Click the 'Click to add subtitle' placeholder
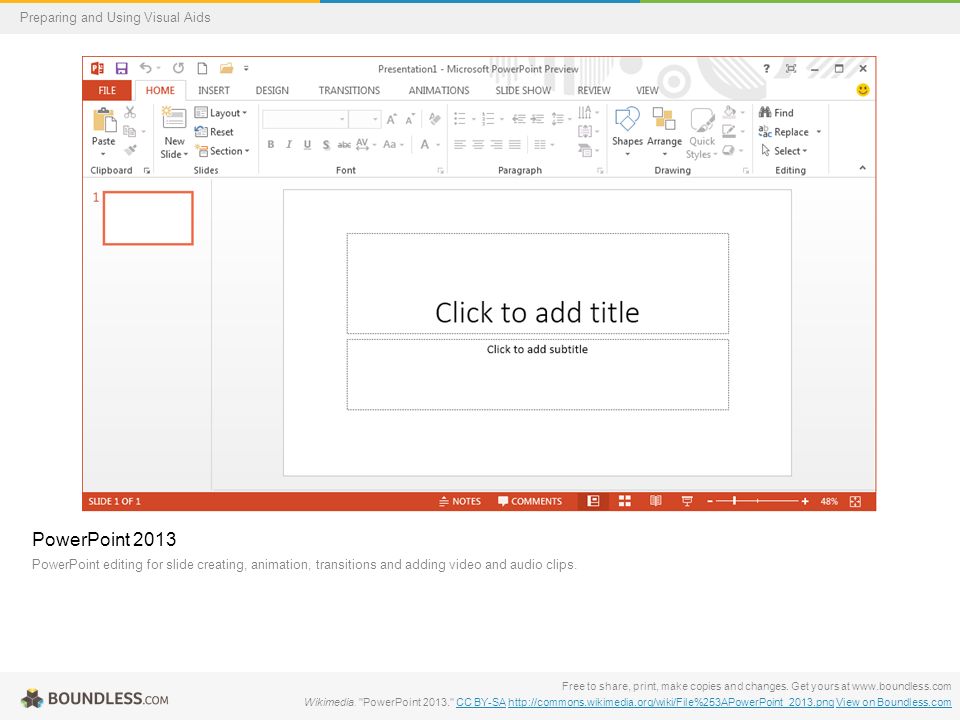Image resolution: width=960 pixels, height=720 pixels. tap(538, 374)
